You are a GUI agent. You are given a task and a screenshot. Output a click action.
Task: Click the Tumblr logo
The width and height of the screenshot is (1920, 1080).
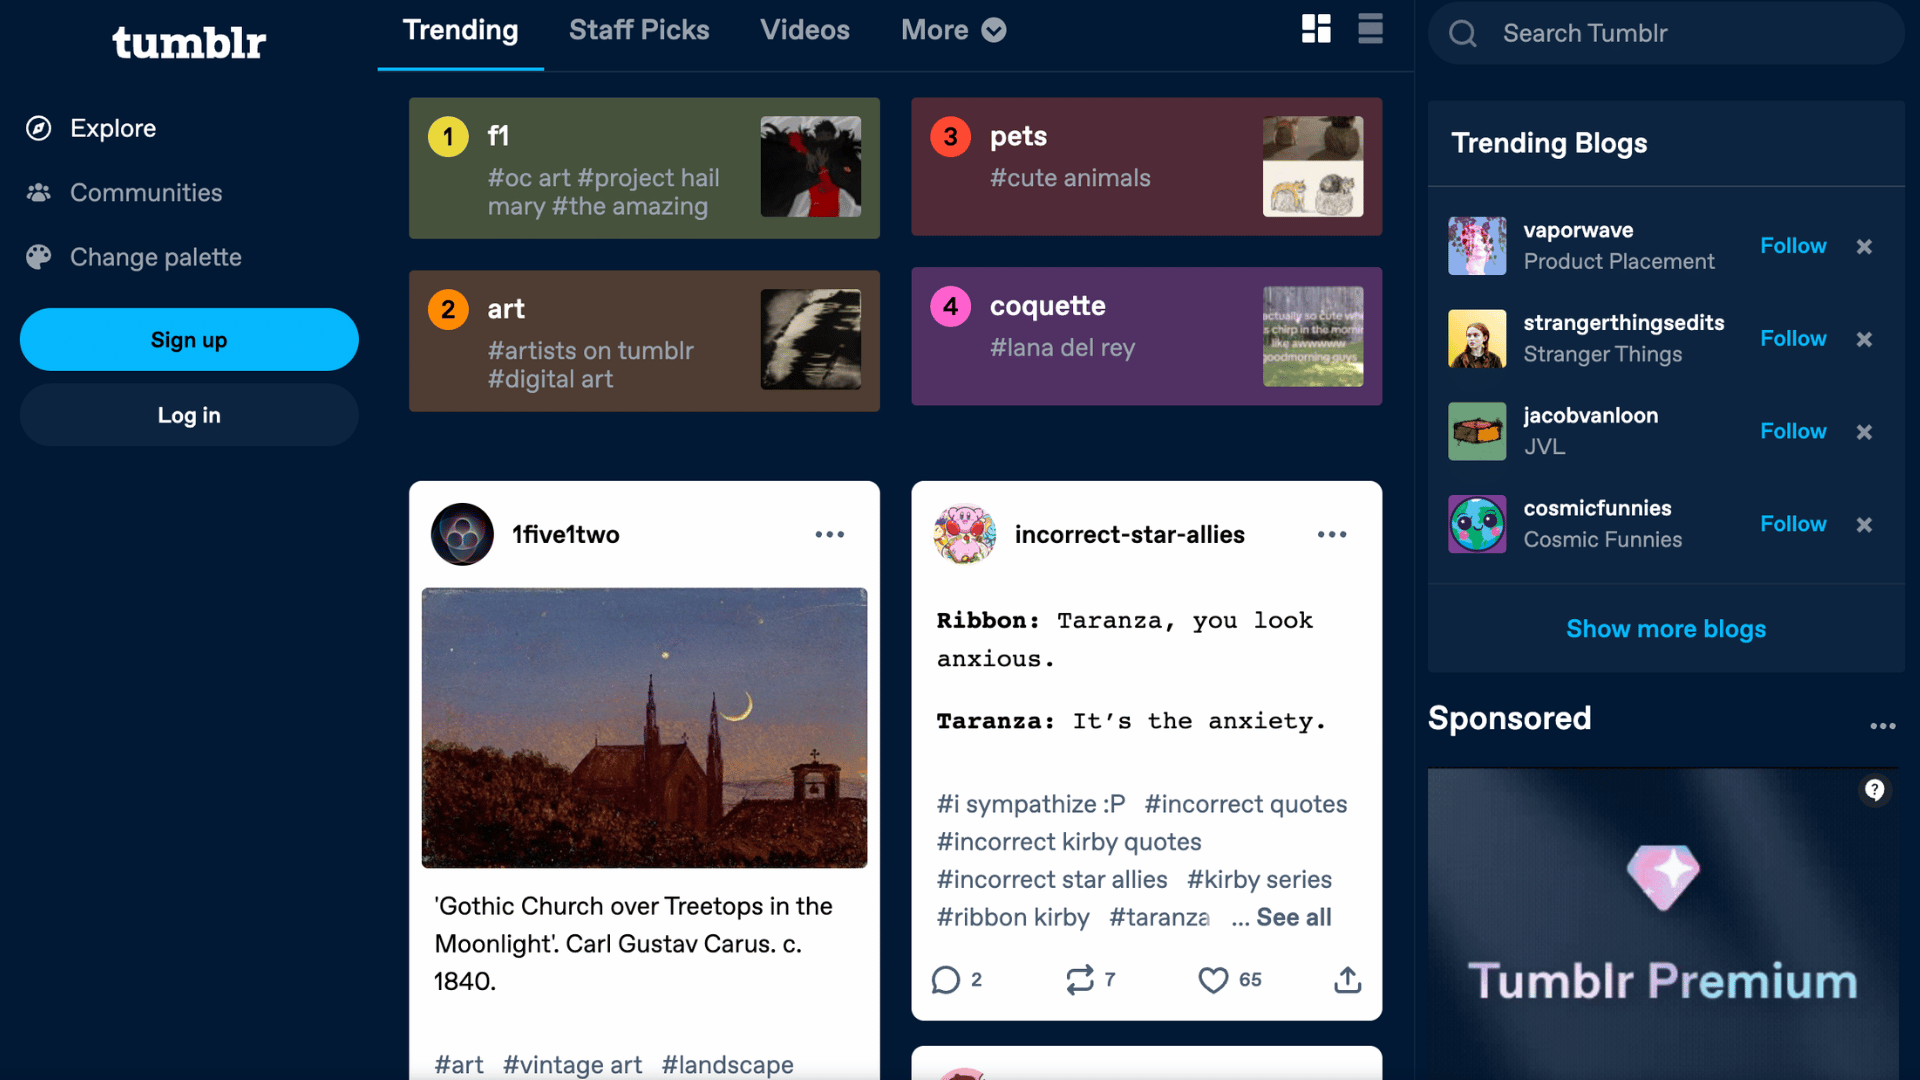click(x=189, y=42)
